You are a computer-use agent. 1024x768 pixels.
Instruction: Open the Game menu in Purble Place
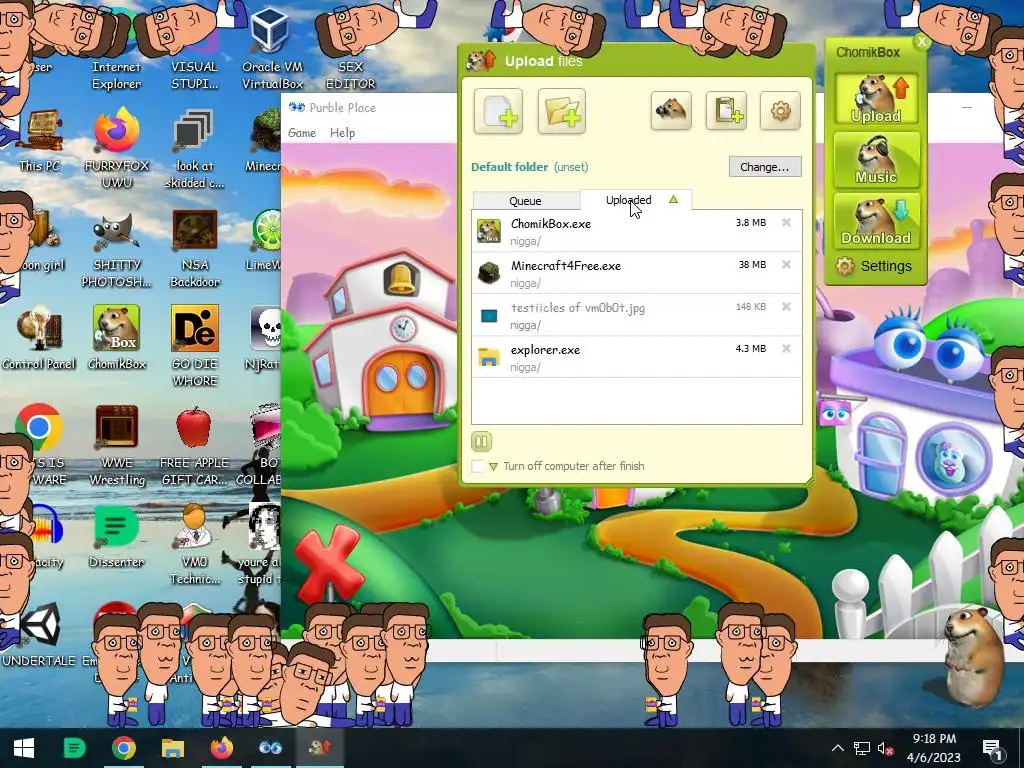302,133
